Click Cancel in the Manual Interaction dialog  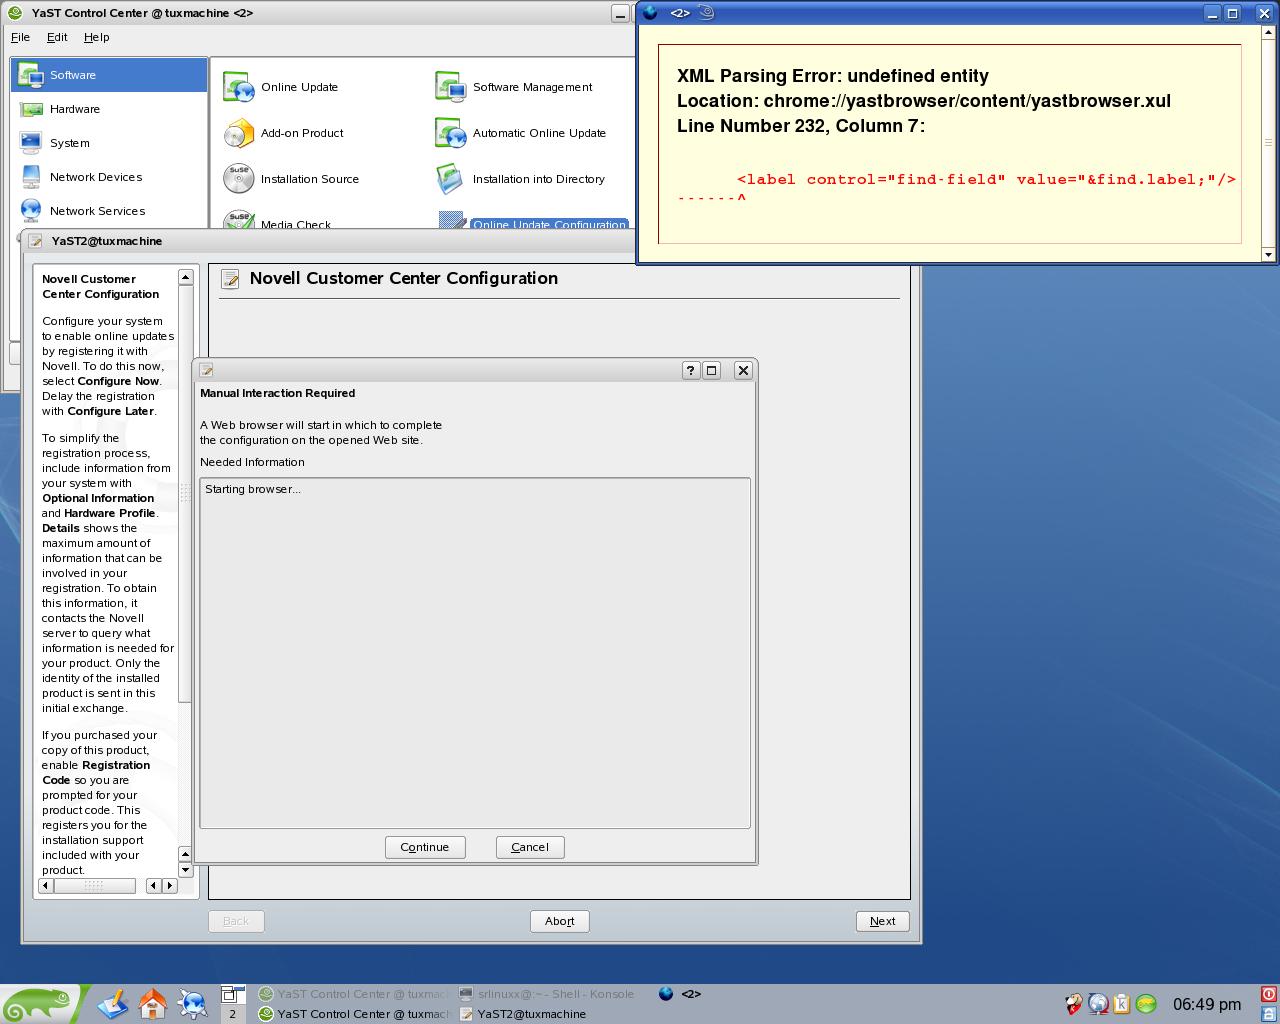pyautogui.click(x=530, y=847)
